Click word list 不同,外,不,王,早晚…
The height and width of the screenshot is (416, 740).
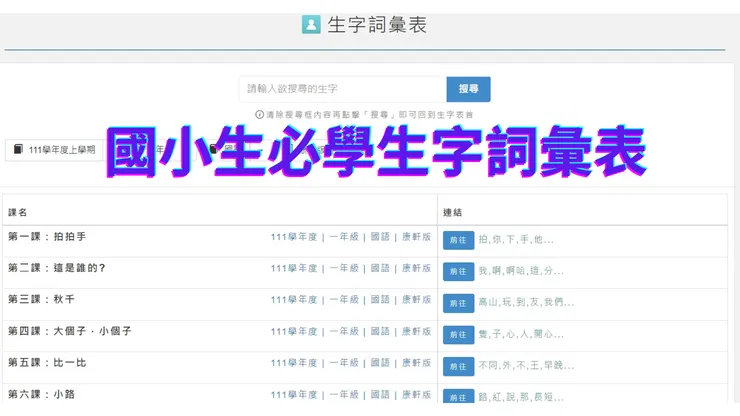[526, 365]
